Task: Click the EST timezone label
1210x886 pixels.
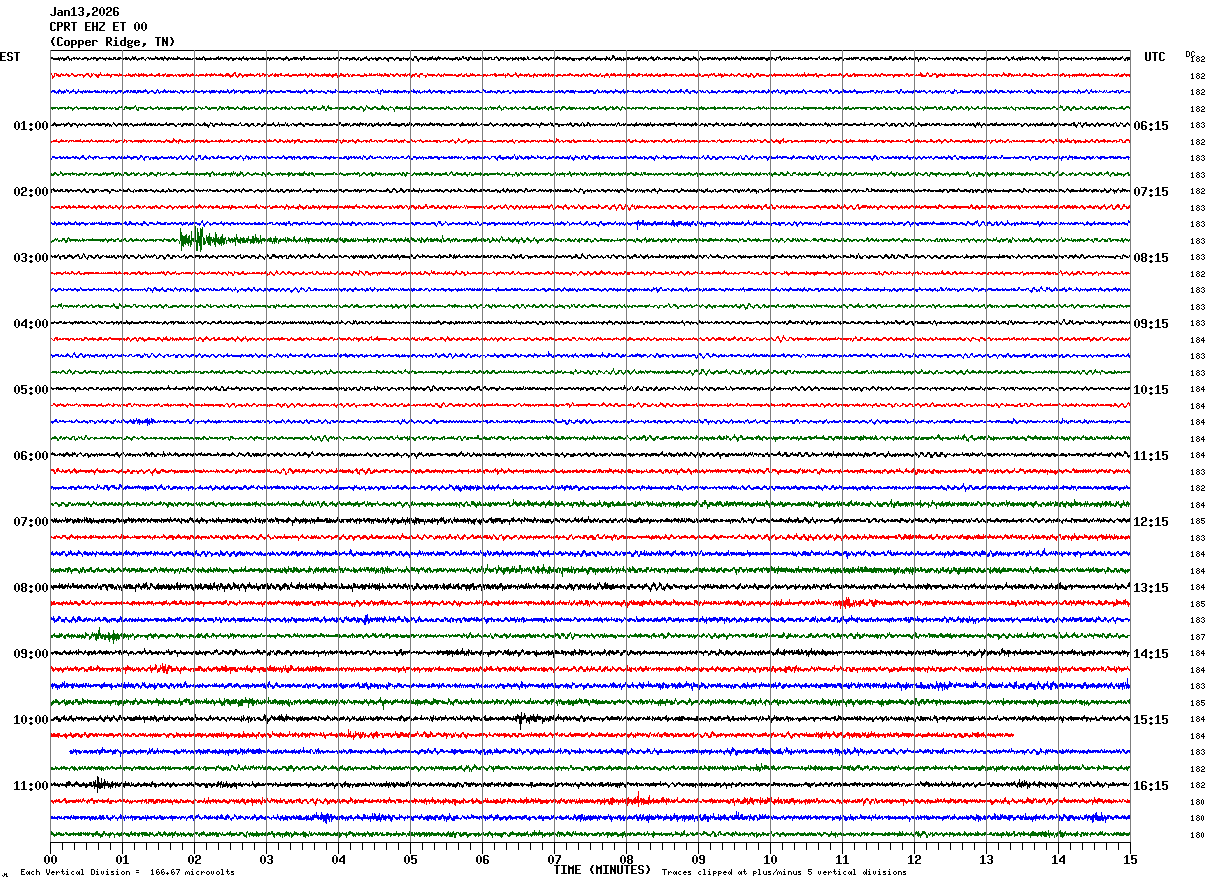Action: click(10, 57)
